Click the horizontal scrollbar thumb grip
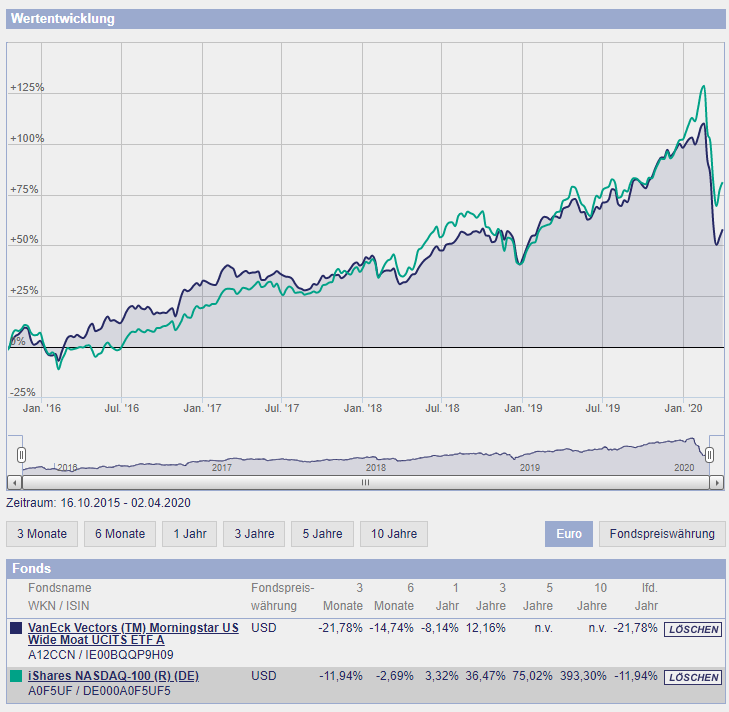Viewport: 729px width, 712px height. pyautogui.click(x=365, y=483)
